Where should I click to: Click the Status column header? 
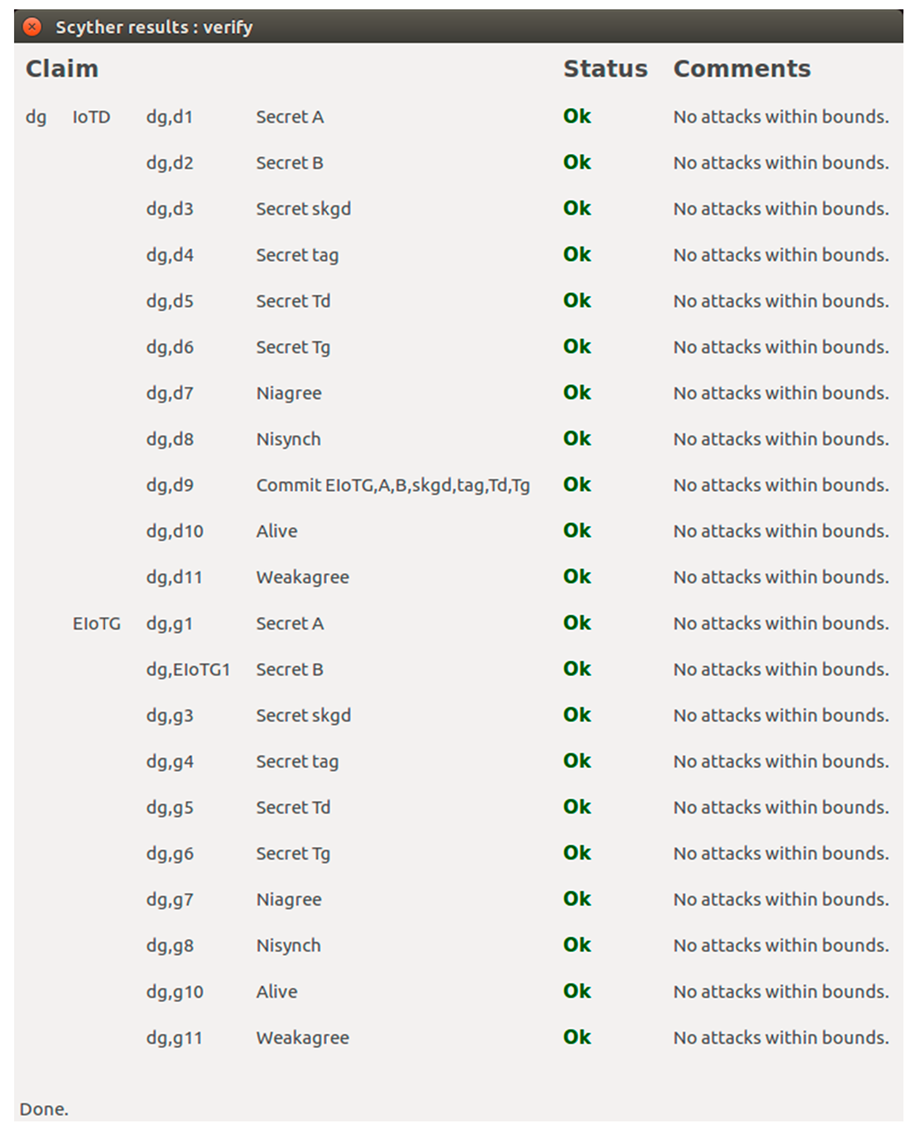click(x=605, y=69)
